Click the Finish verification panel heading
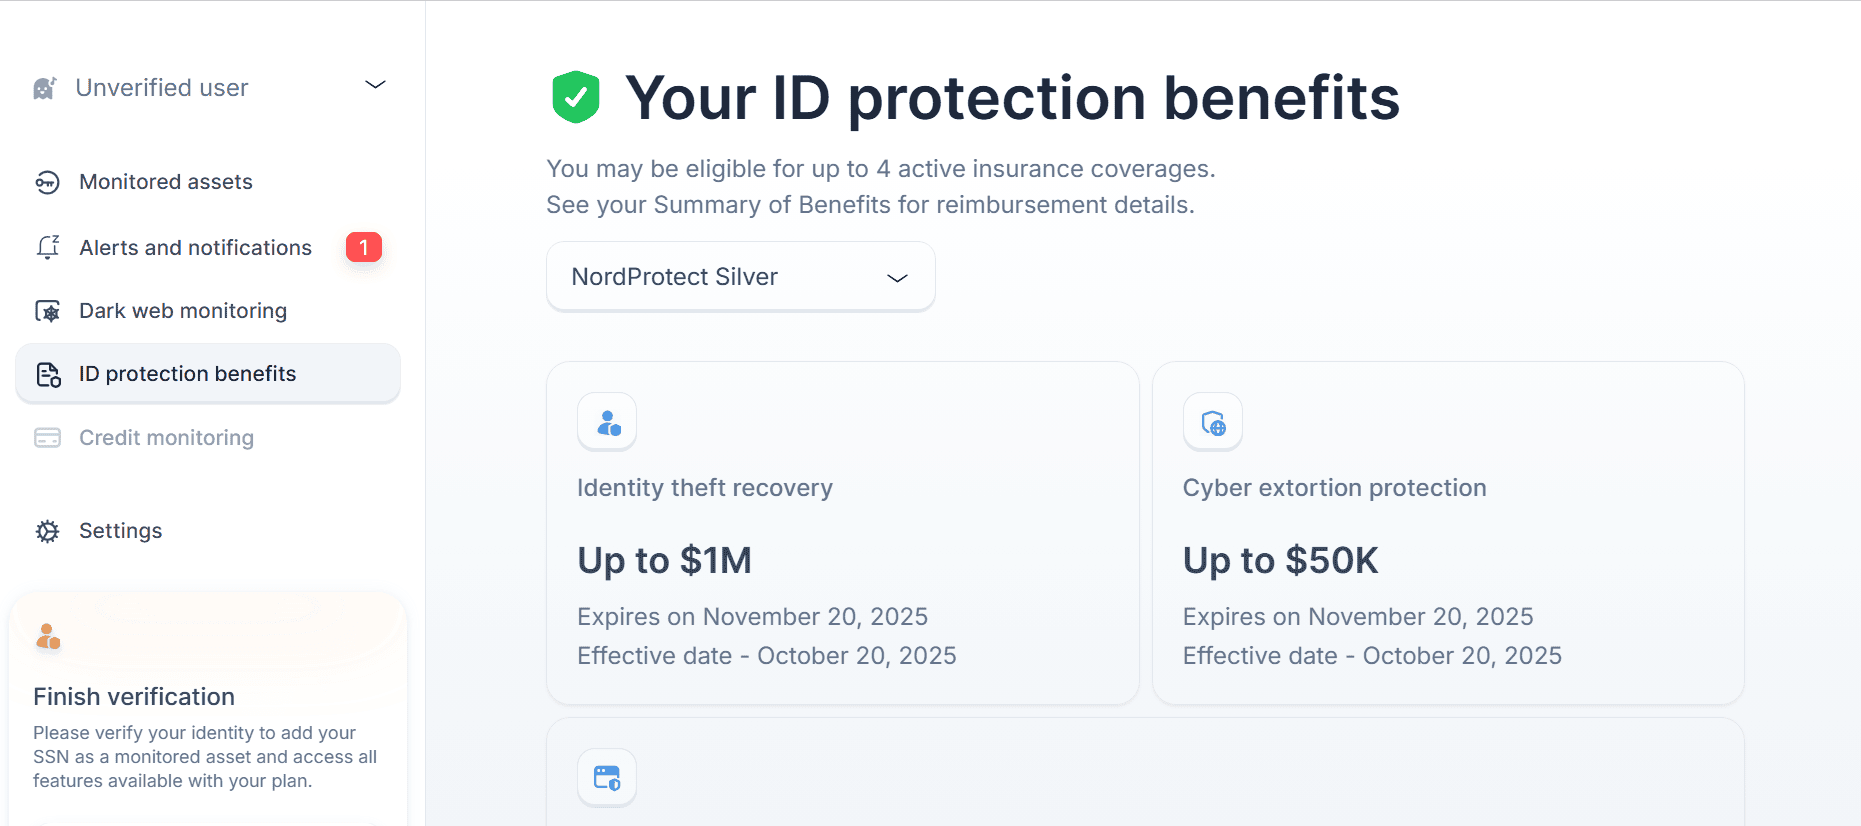 (134, 697)
